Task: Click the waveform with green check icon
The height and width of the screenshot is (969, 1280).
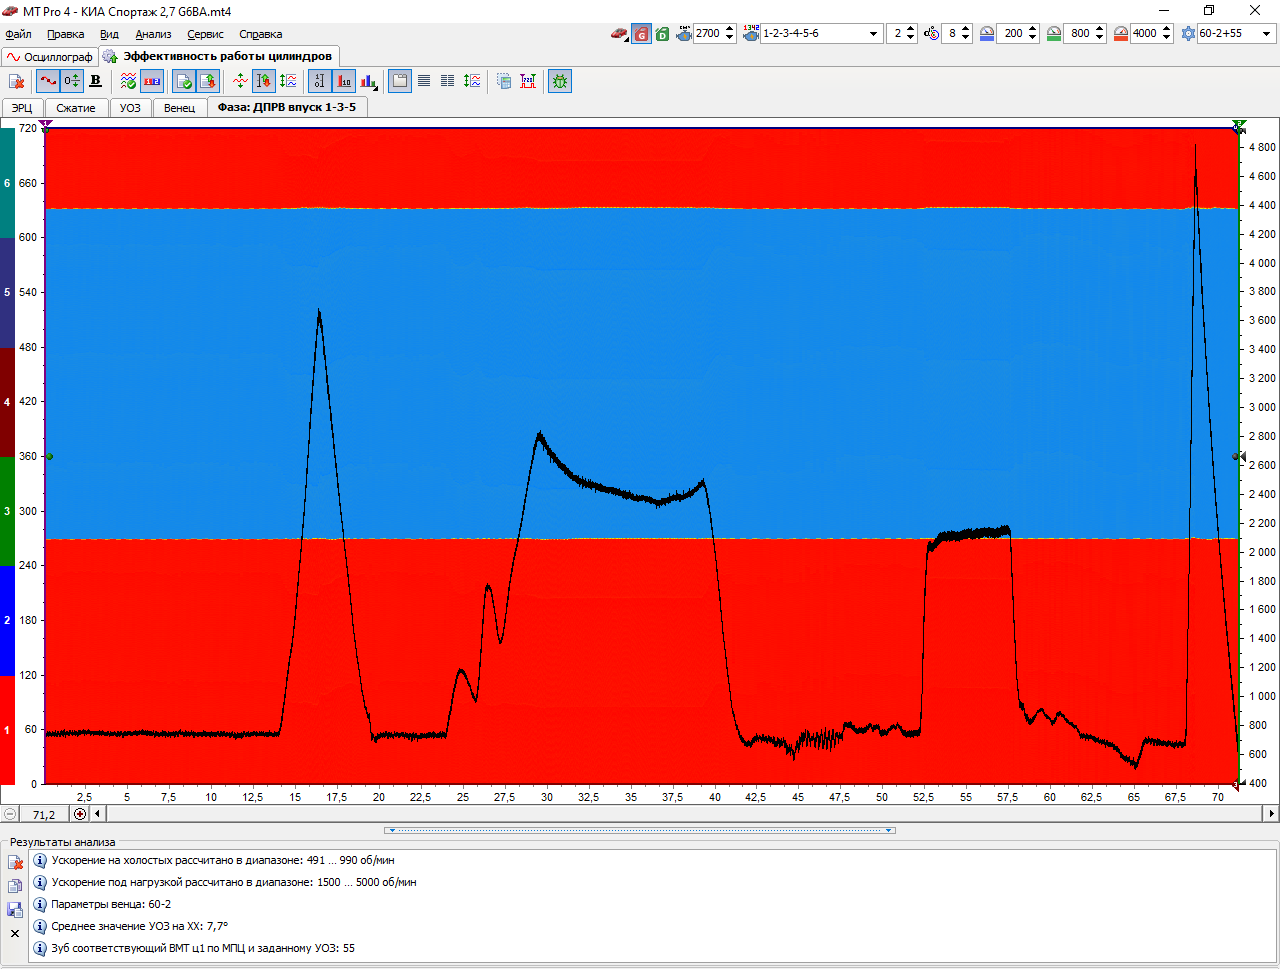Action: point(129,81)
